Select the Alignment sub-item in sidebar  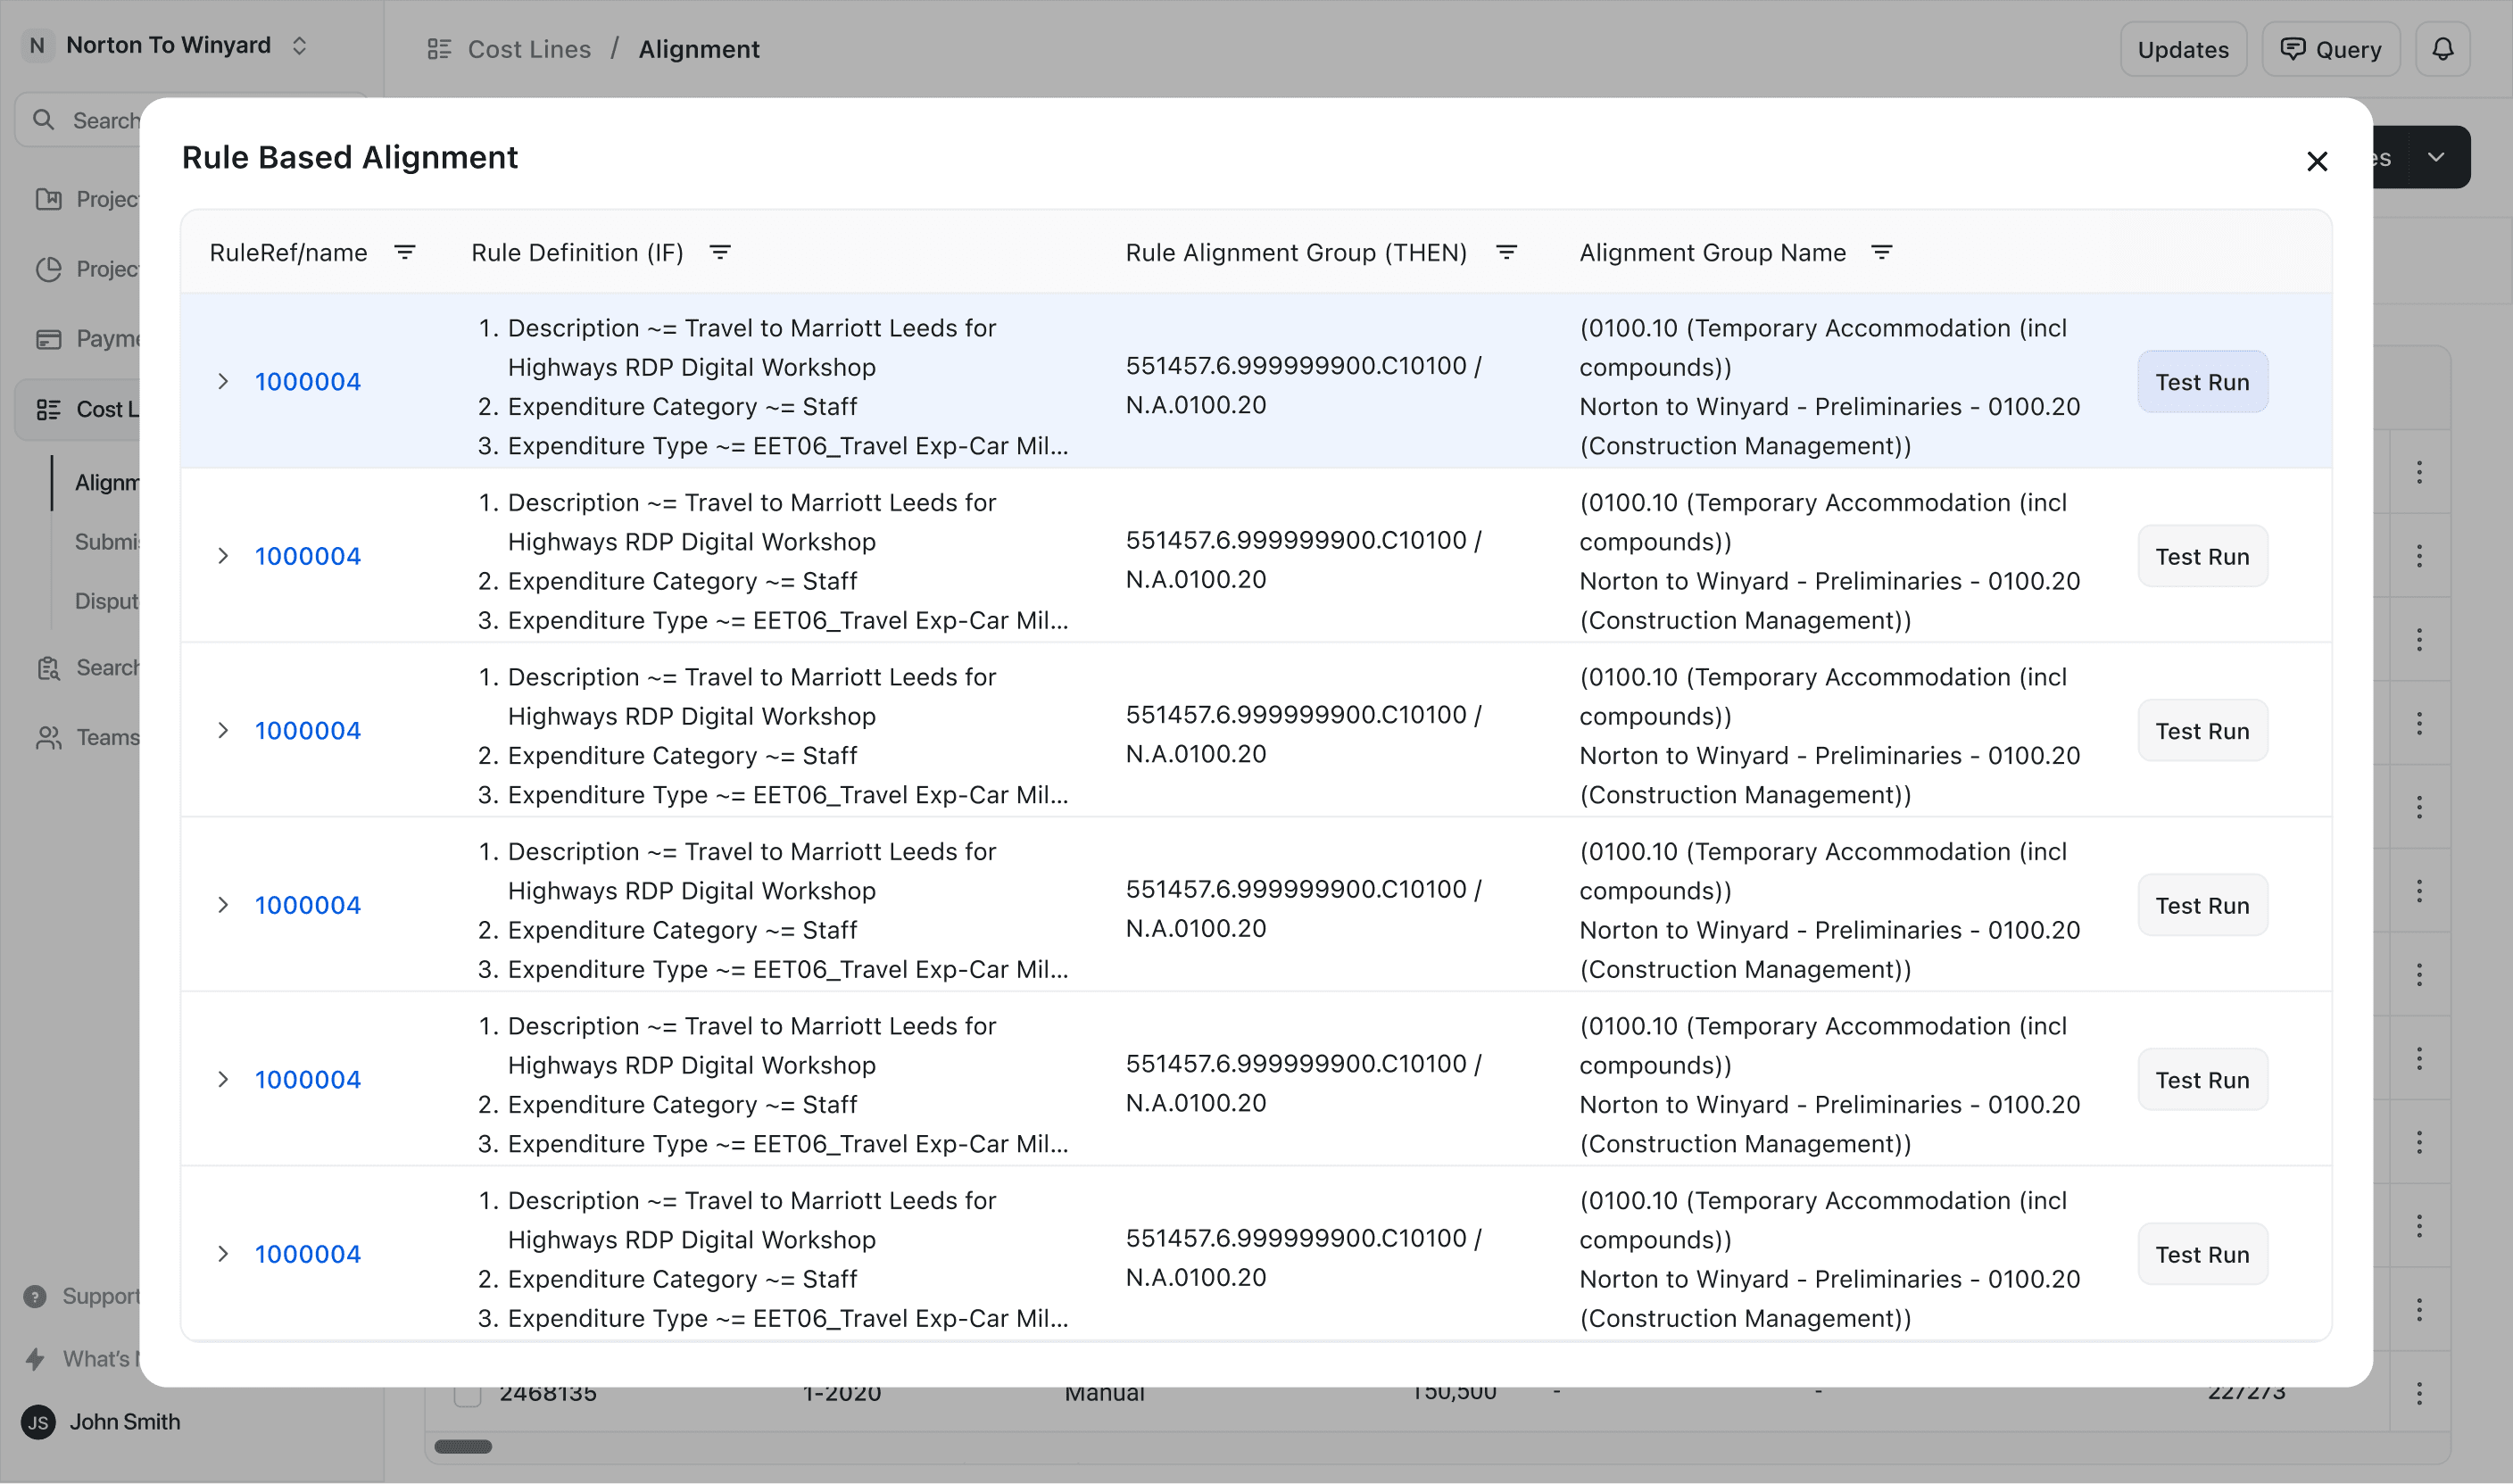coord(106,482)
